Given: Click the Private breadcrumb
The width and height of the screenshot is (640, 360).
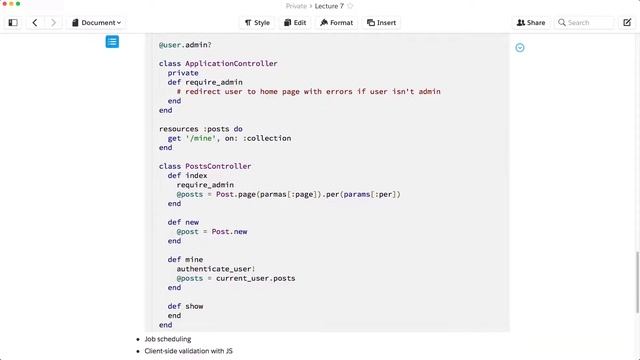Looking at the screenshot, I should point(296,6).
